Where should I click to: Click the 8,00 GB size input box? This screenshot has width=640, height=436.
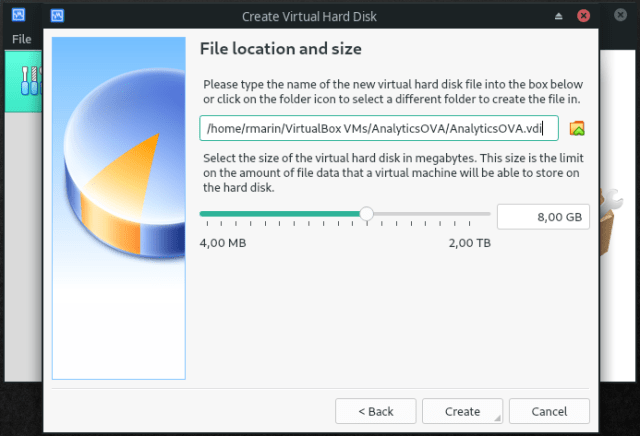[x=543, y=217]
